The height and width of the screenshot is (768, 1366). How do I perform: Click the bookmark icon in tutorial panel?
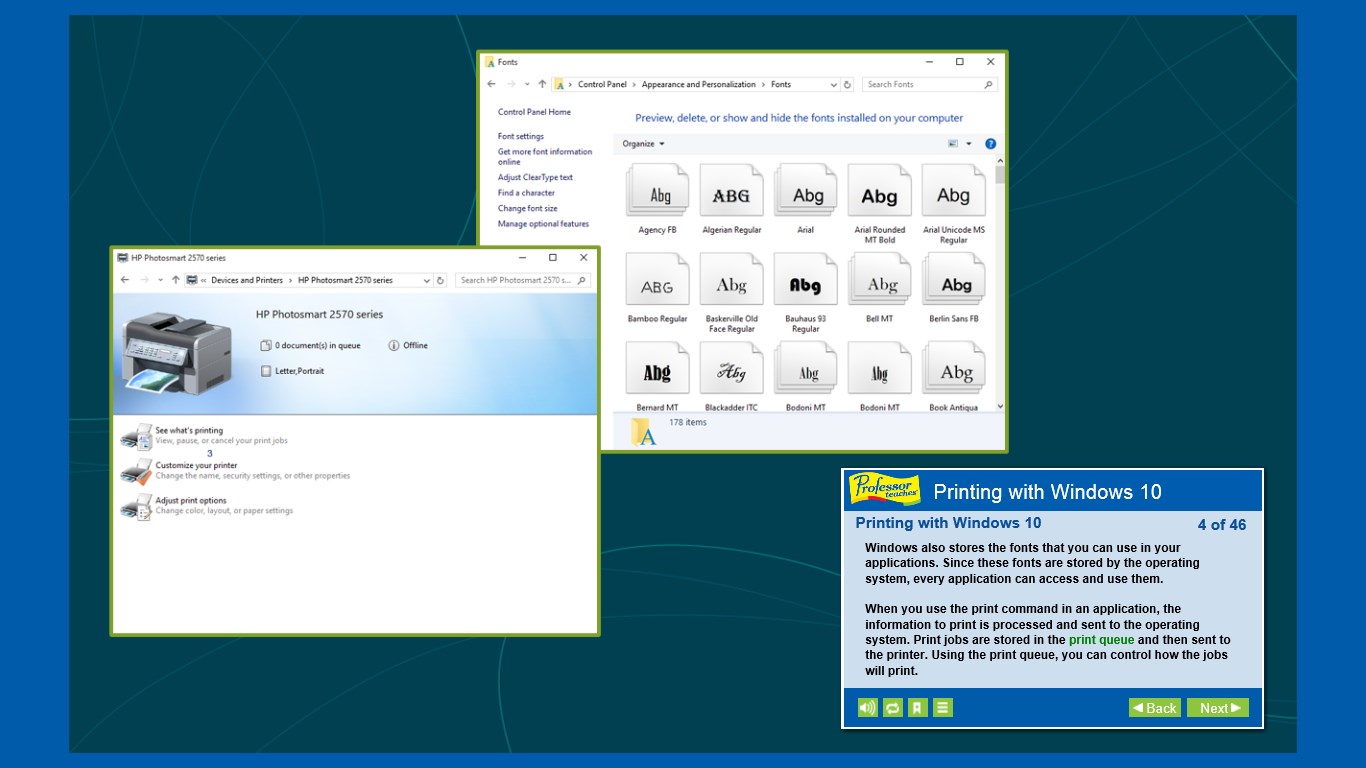pos(918,708)
